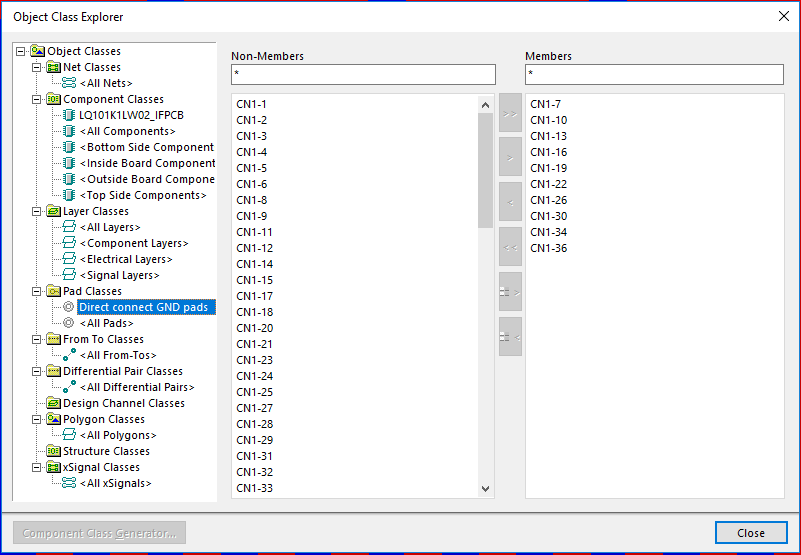
Task: Click the All Nets net icon
Action: click(x=69, y=83)
